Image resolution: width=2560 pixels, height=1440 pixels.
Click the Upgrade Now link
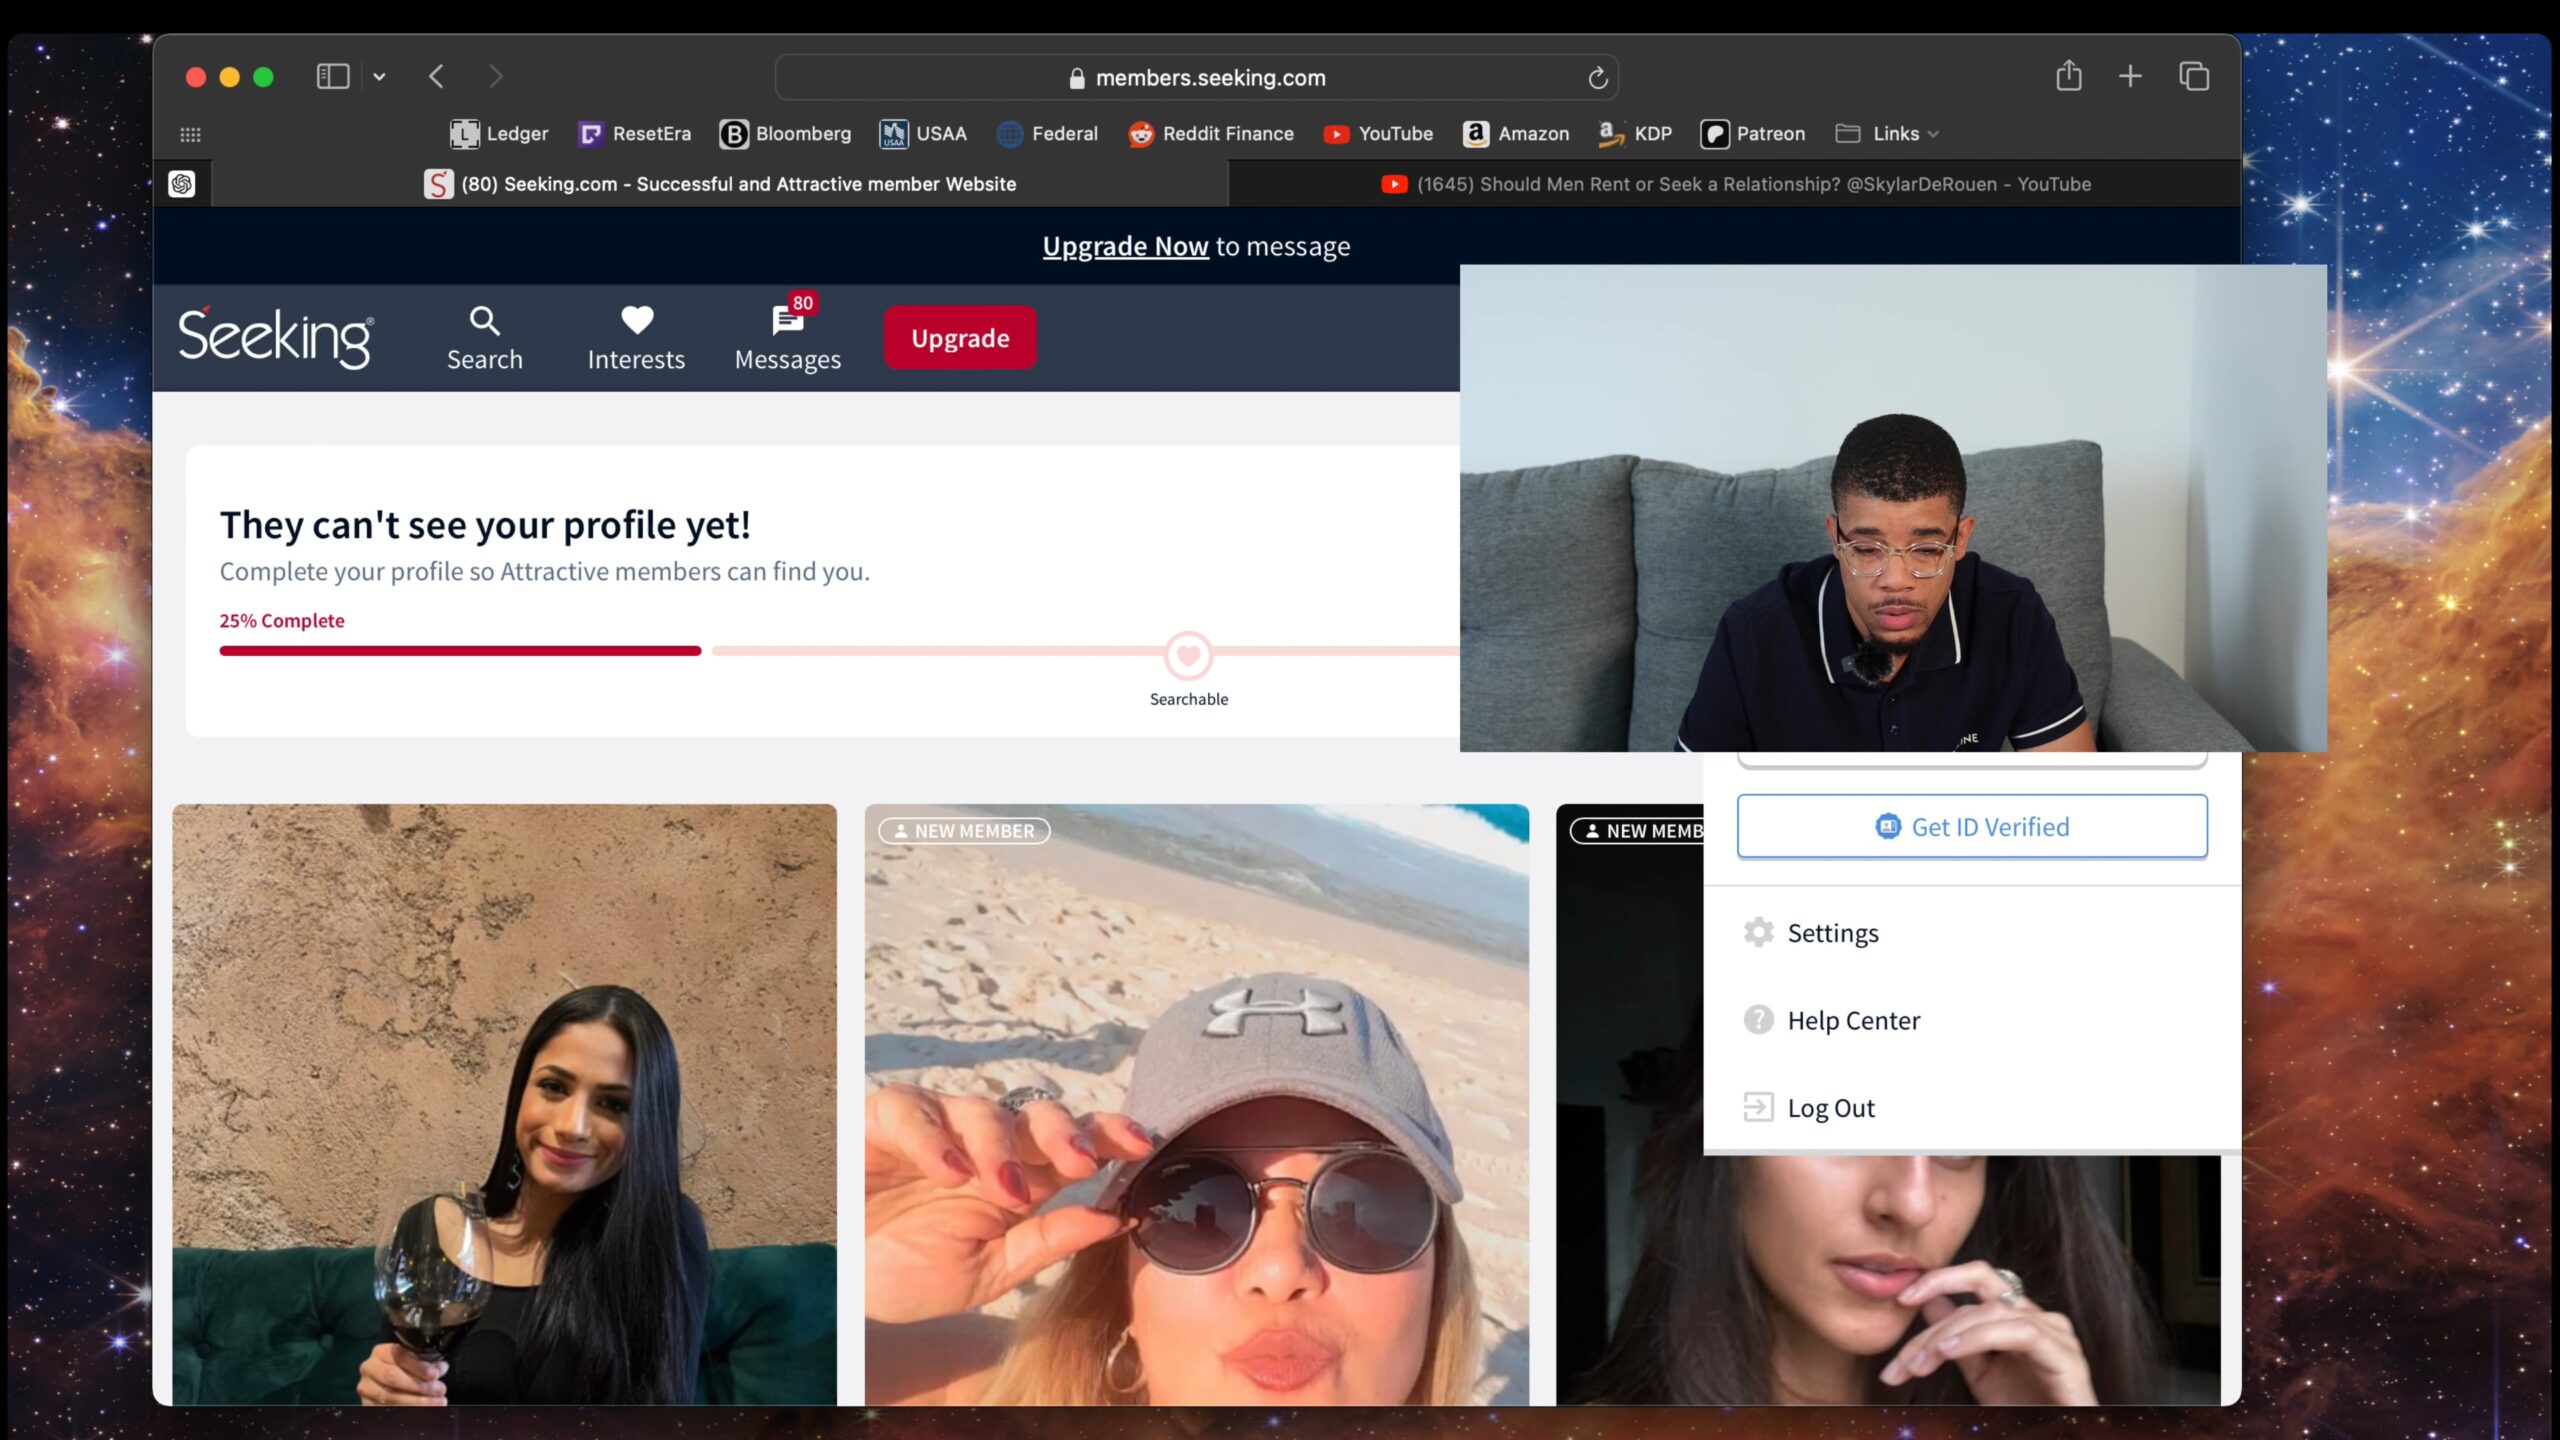tap(1125, 246)
